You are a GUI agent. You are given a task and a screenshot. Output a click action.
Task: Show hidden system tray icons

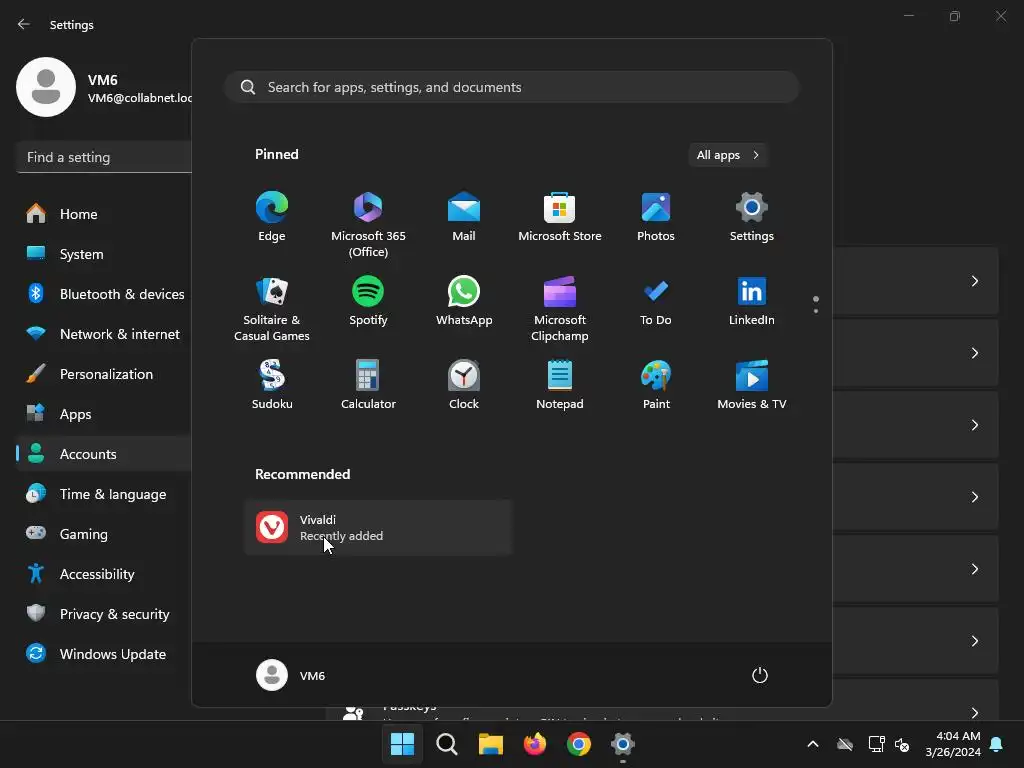coord(812,744)
